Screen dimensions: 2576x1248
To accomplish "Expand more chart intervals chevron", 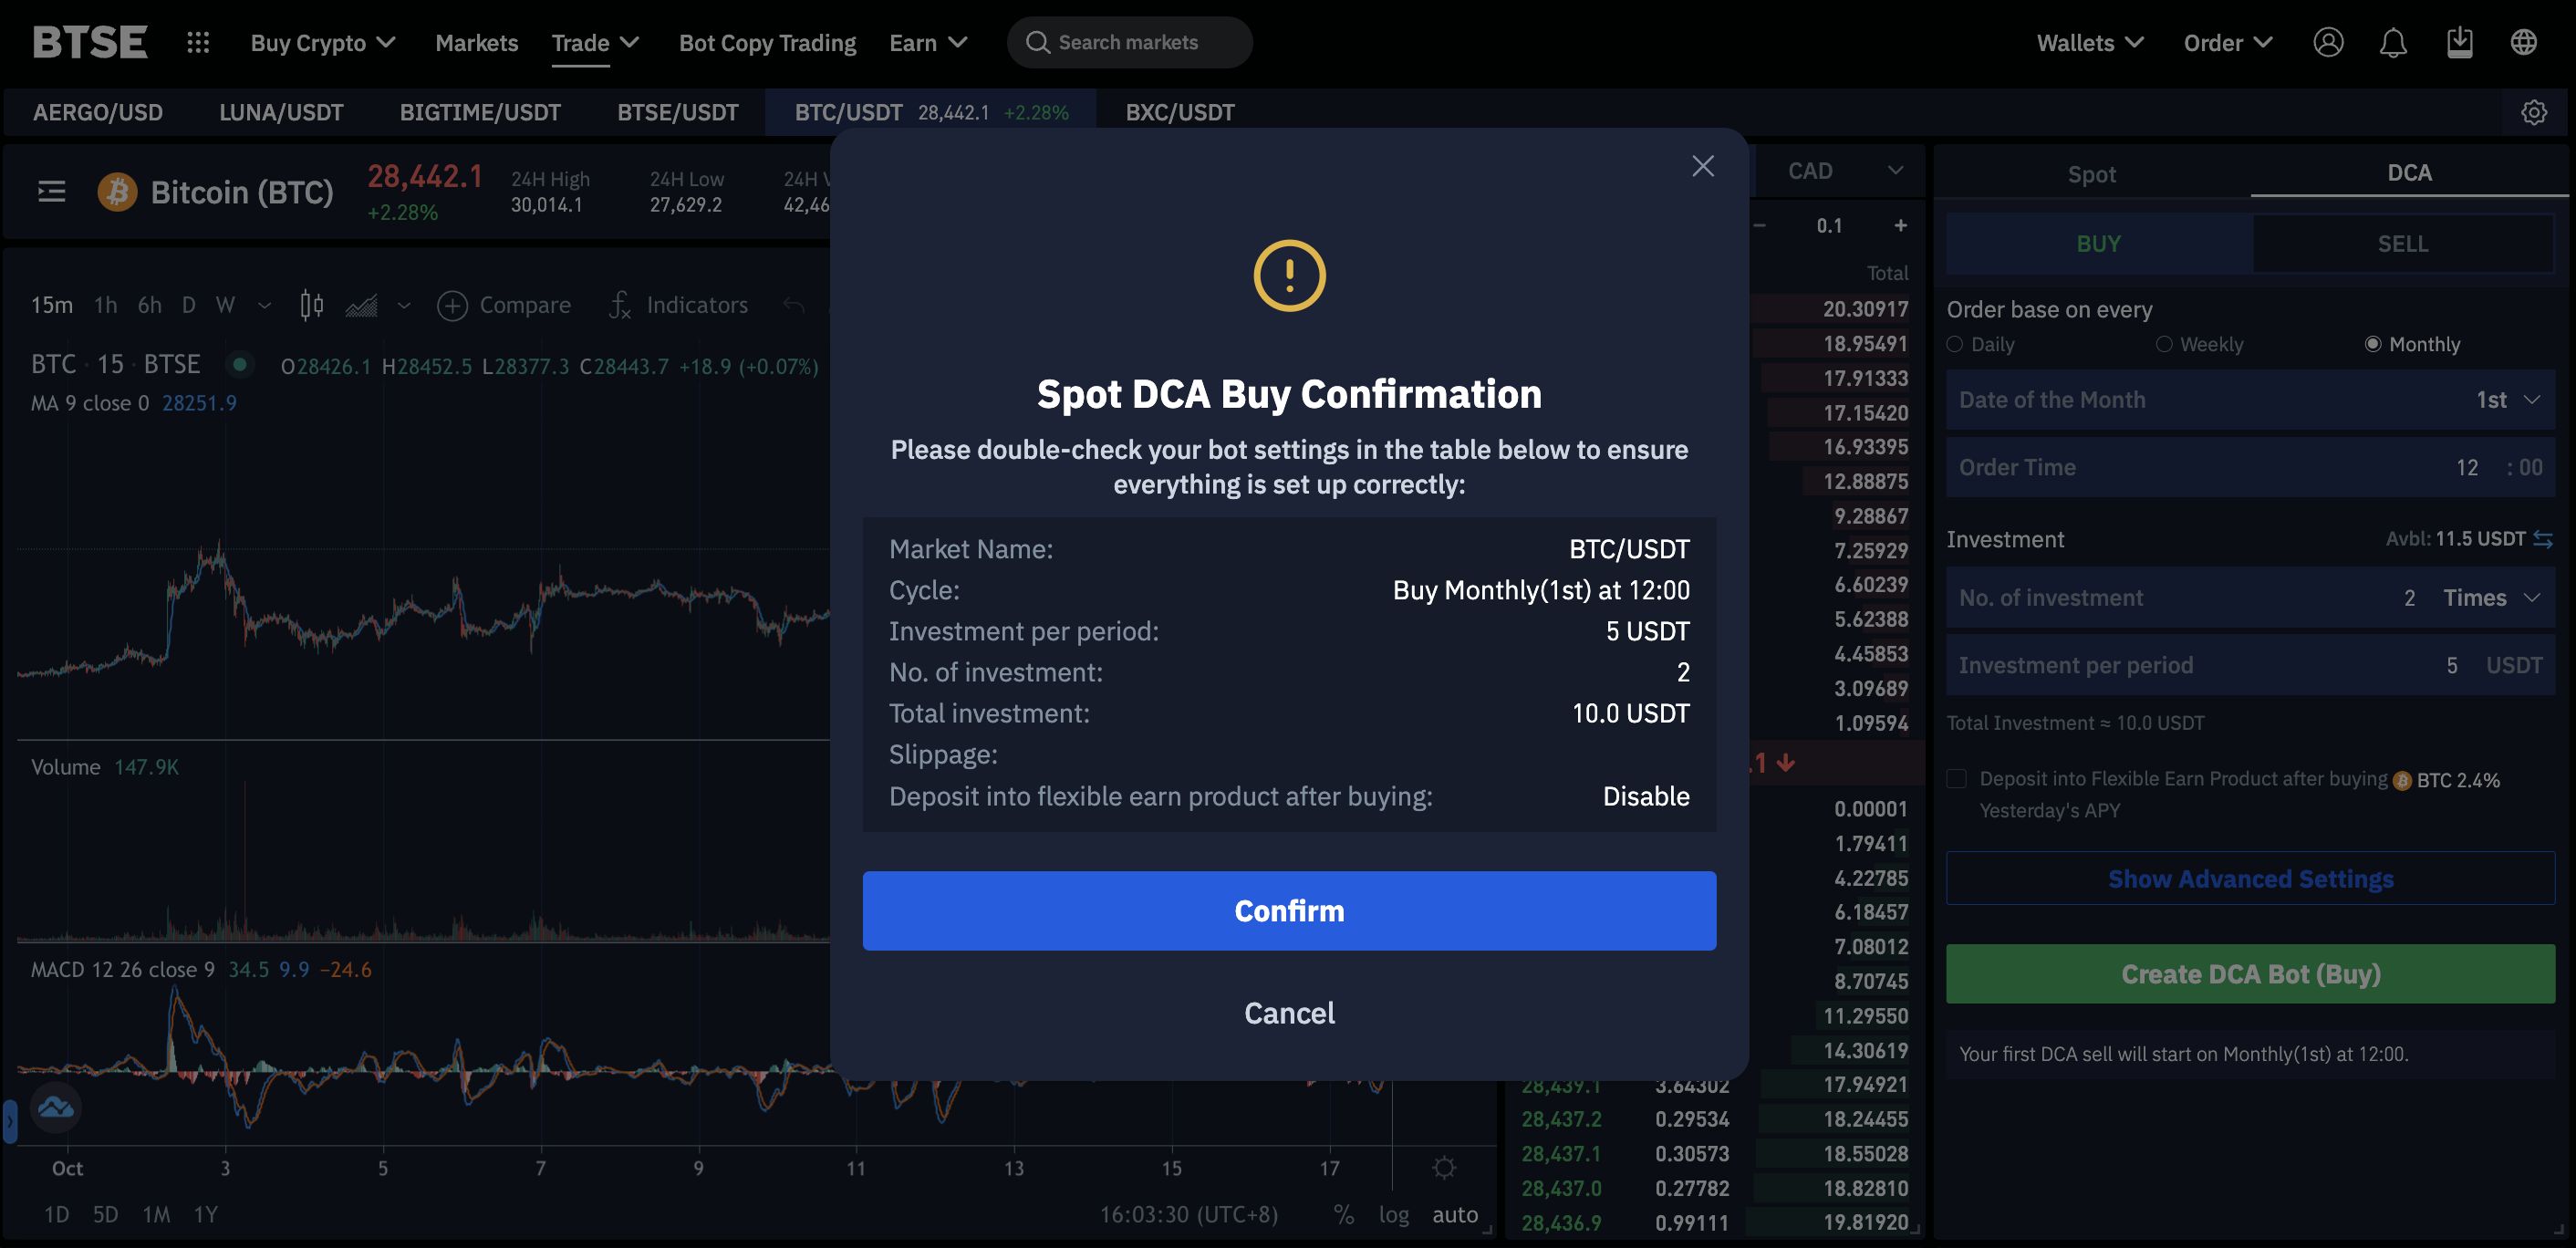I will (264, 305).
